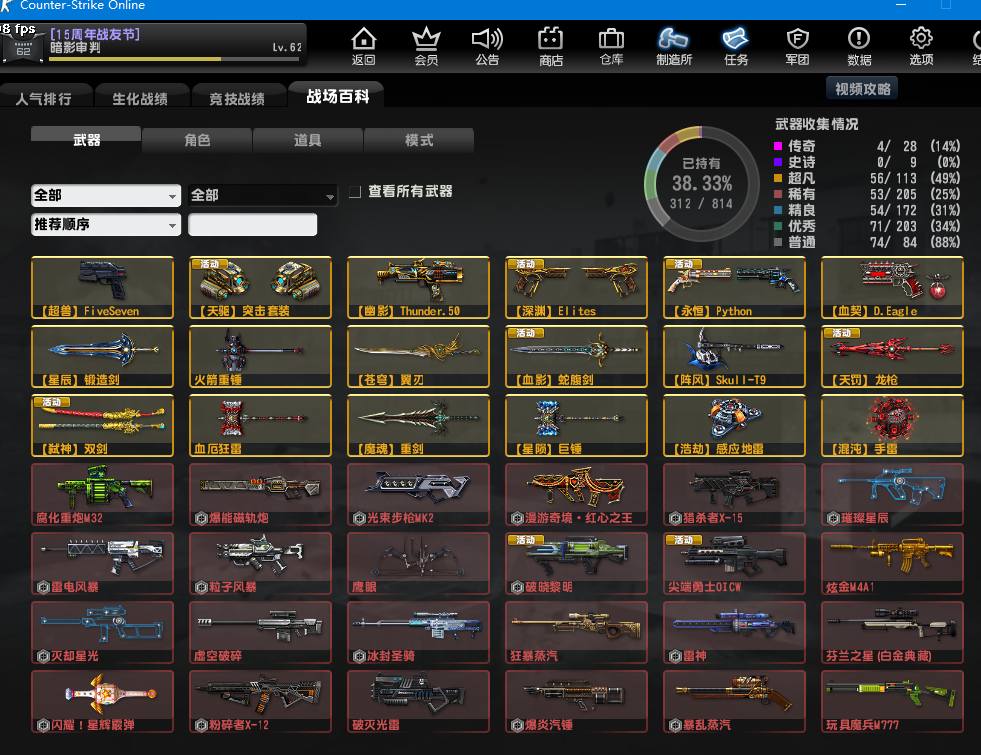Open the 【星辰】锻造剑 weapon card
Image resolution: width=981 pixels, height=755 pixels.
point(103,357)
